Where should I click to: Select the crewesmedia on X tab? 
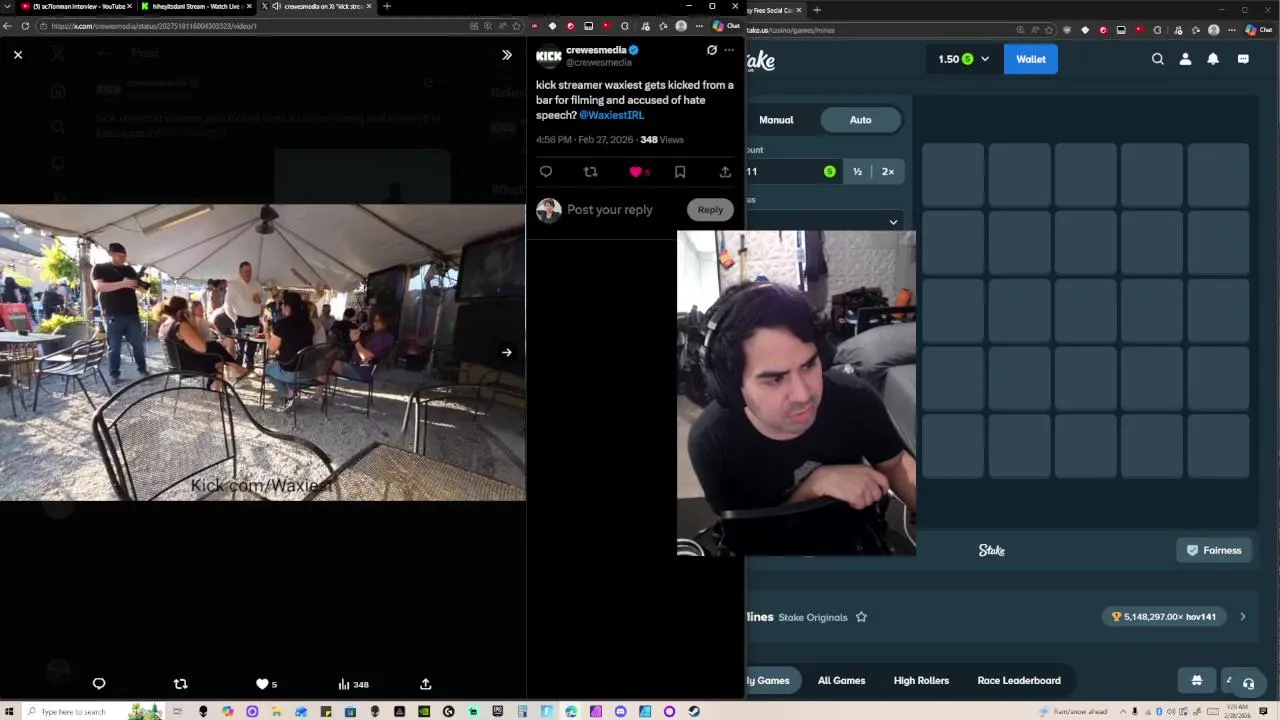click(x=317, y=6)
